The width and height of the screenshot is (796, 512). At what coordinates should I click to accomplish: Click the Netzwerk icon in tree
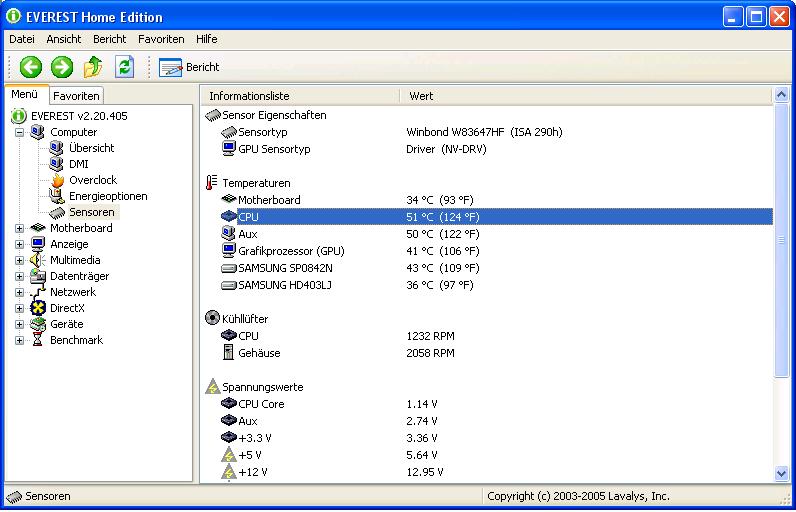[x=38, y=292]
